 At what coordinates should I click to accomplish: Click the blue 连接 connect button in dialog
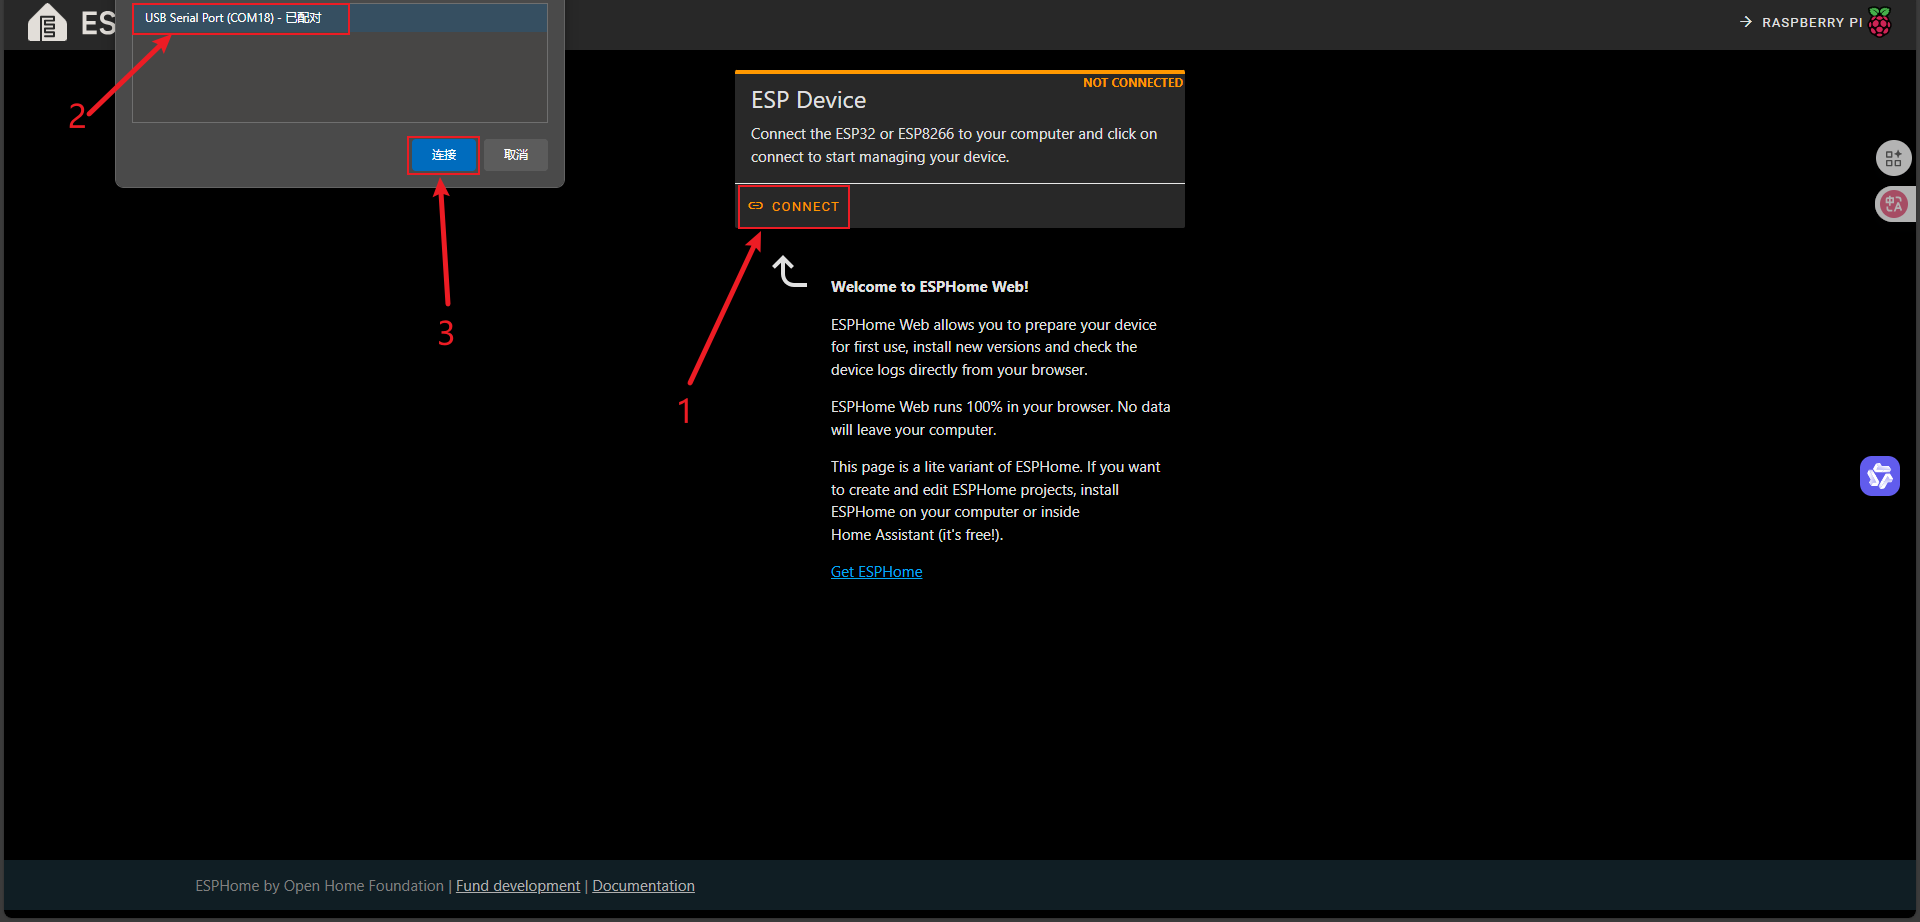click(x=443, y=155)
